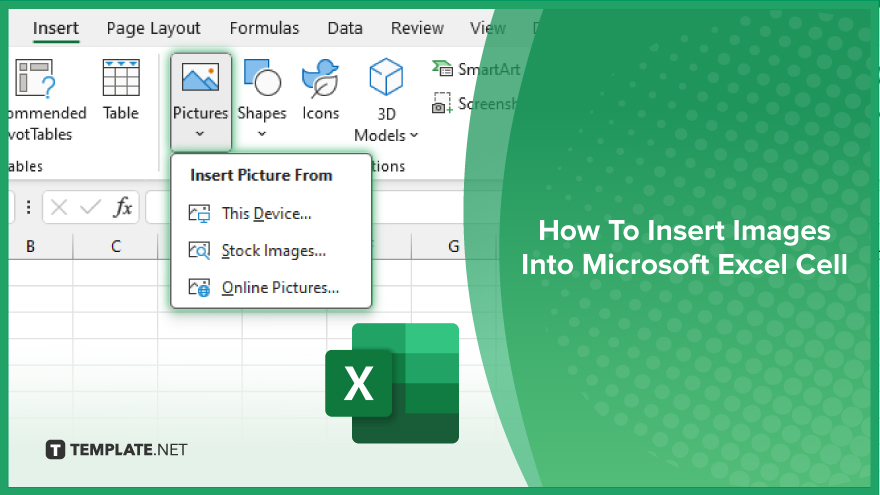Open the Review tab
Screen dimensions: 880x495
point(417,28)
